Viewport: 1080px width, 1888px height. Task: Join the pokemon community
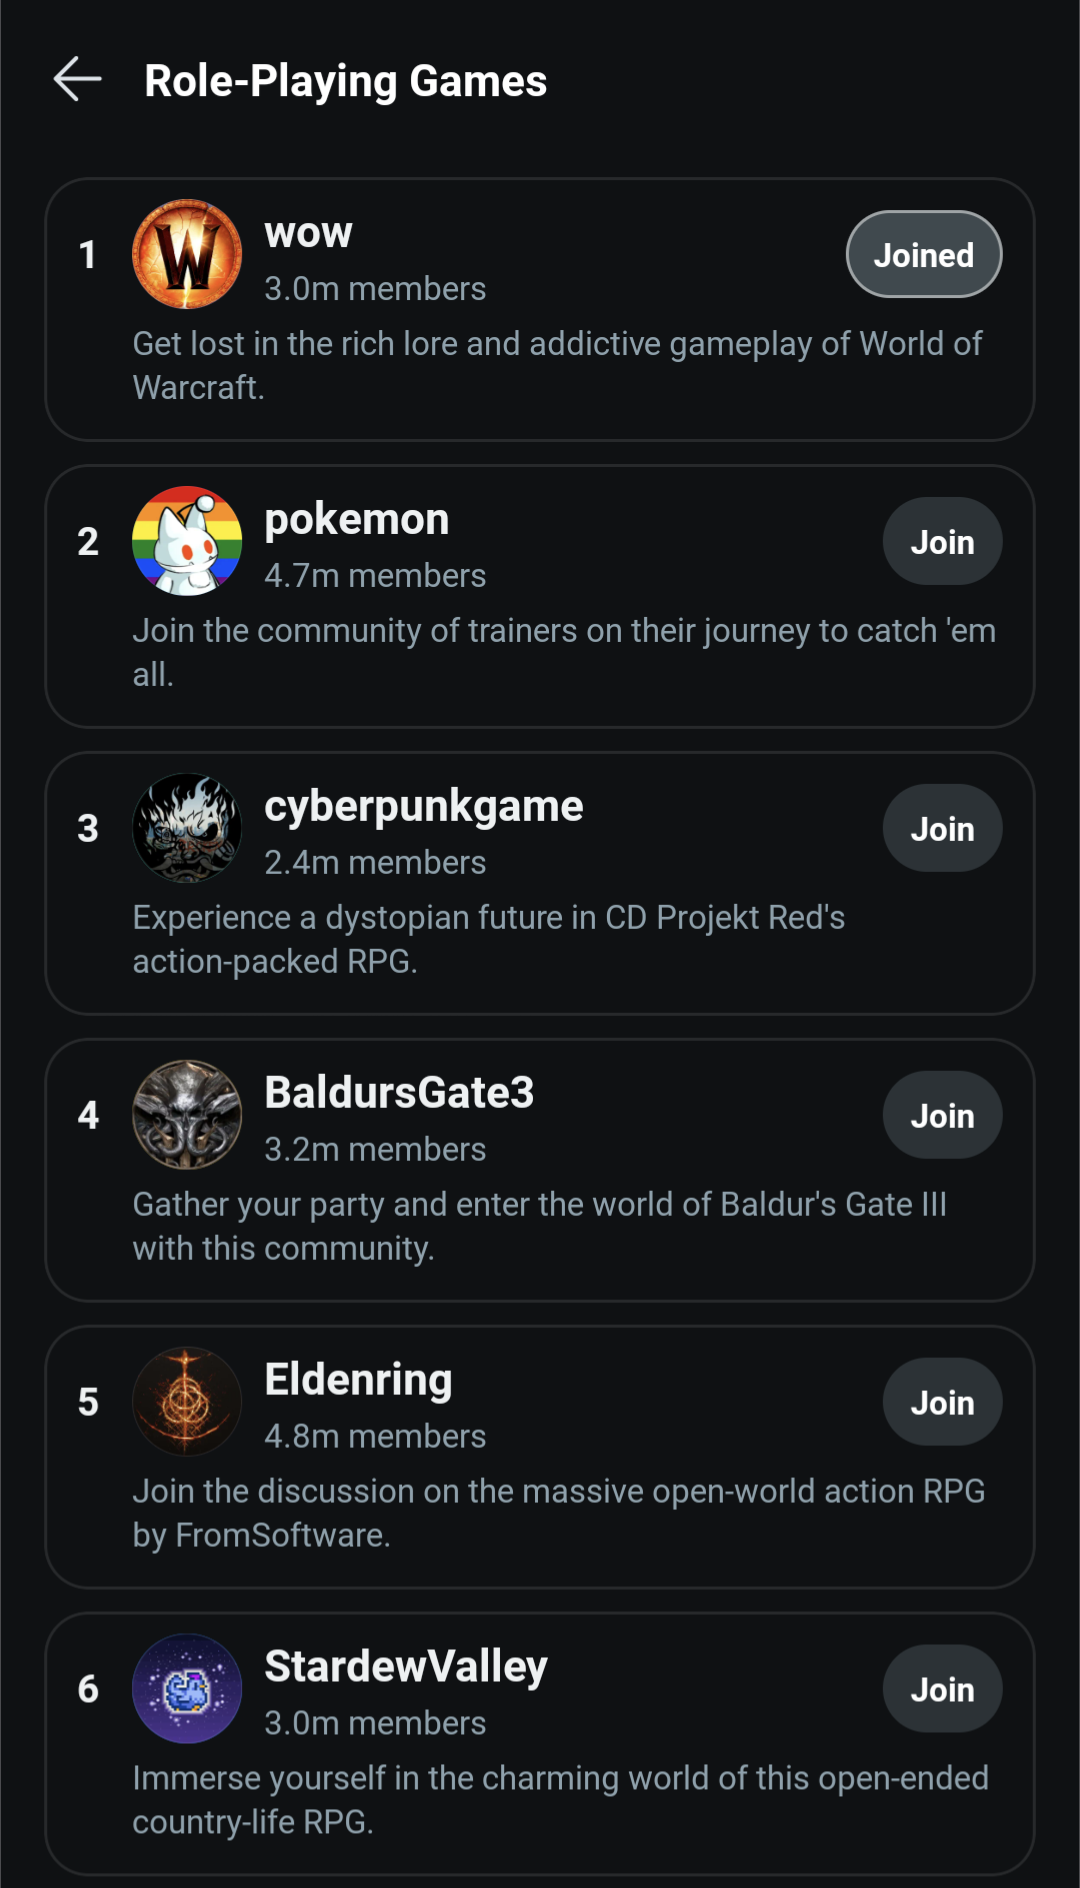pos(942,542)
